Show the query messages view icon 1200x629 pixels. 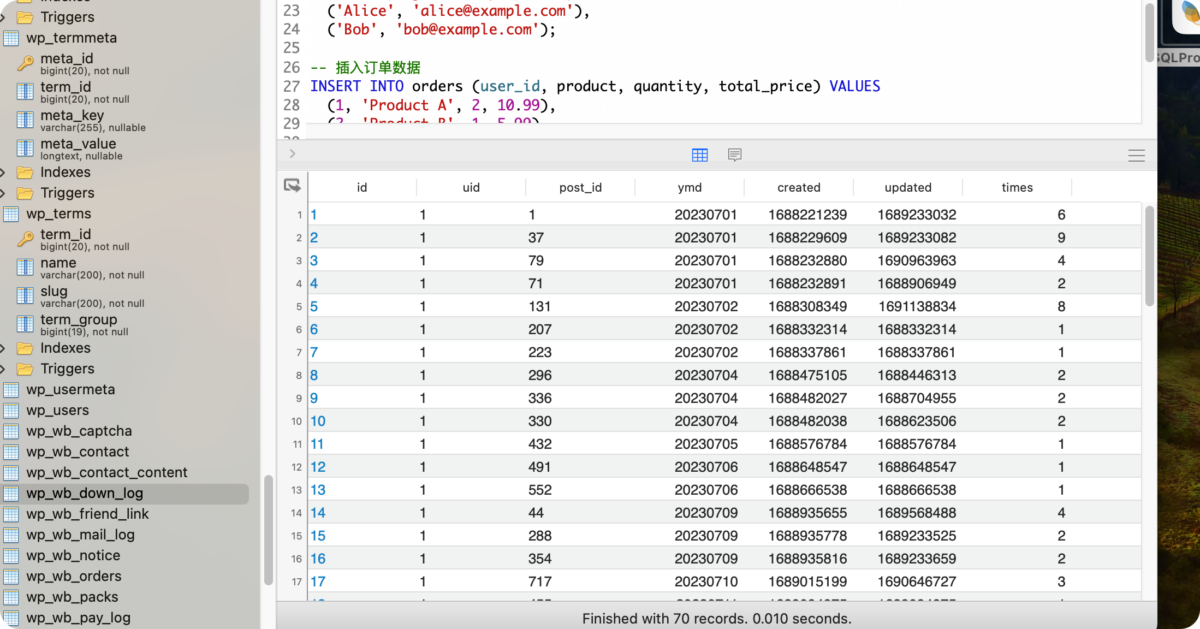point(735,155)
